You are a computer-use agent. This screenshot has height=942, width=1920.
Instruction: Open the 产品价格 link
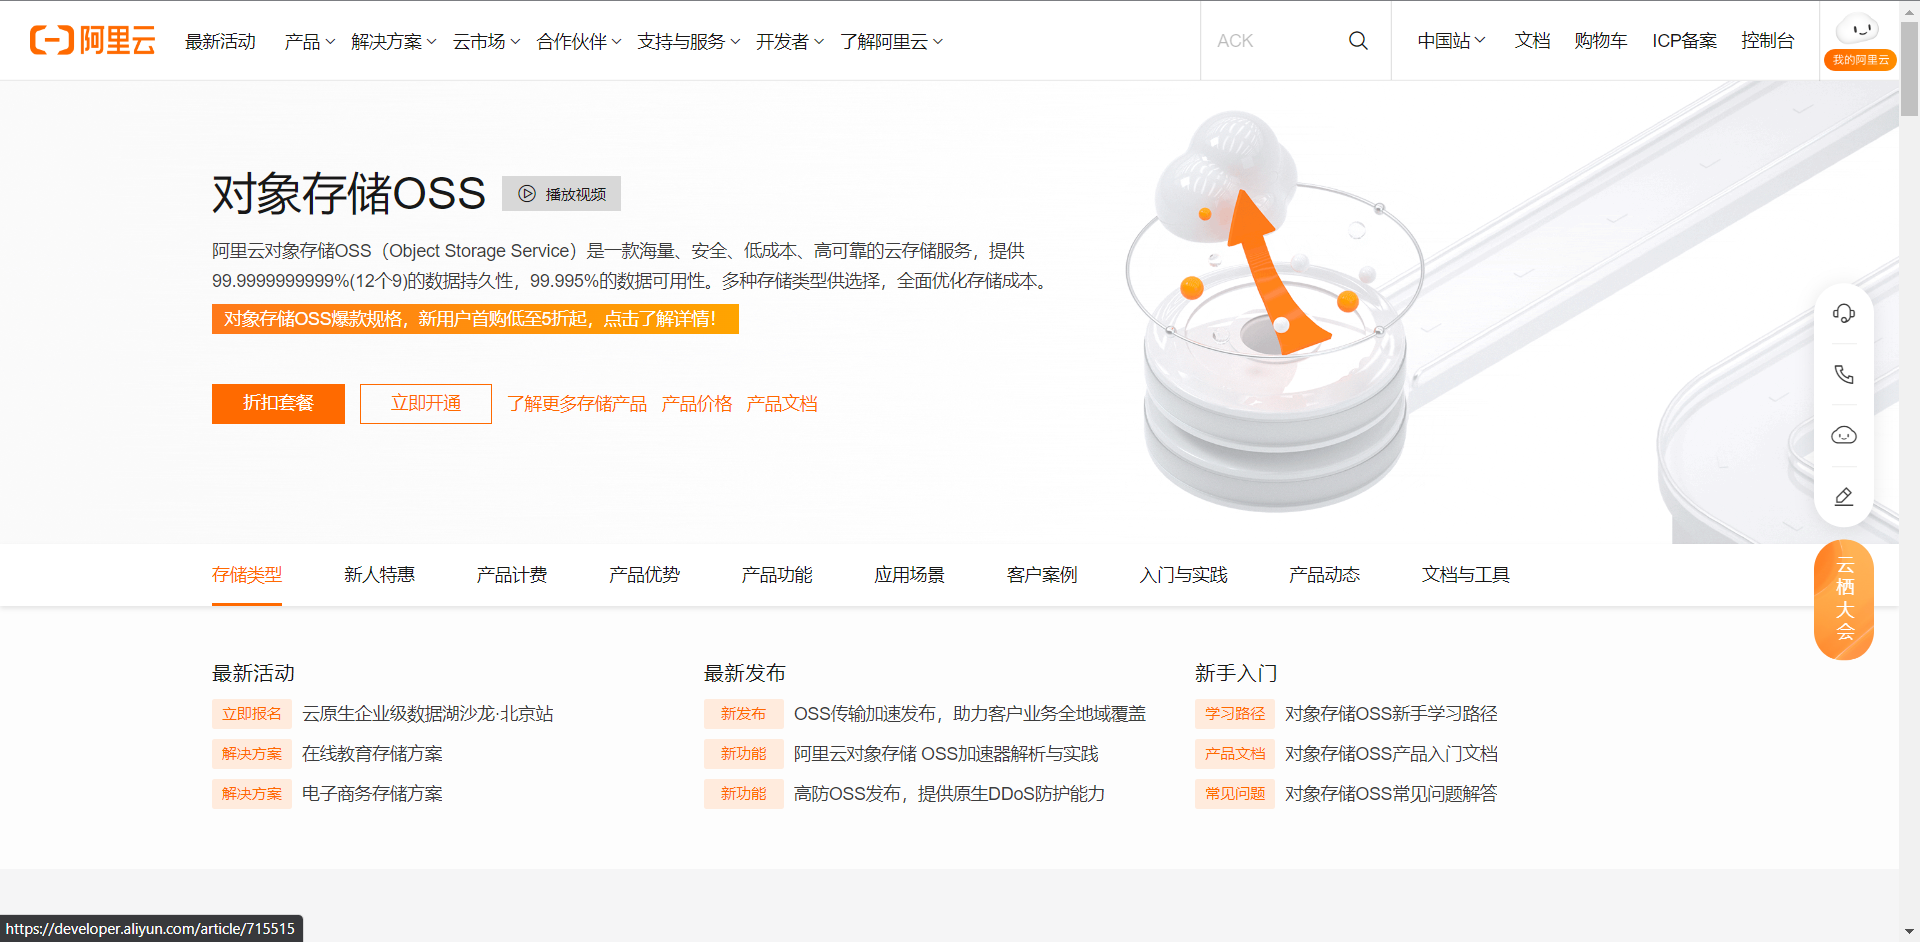tap(697, 404)
